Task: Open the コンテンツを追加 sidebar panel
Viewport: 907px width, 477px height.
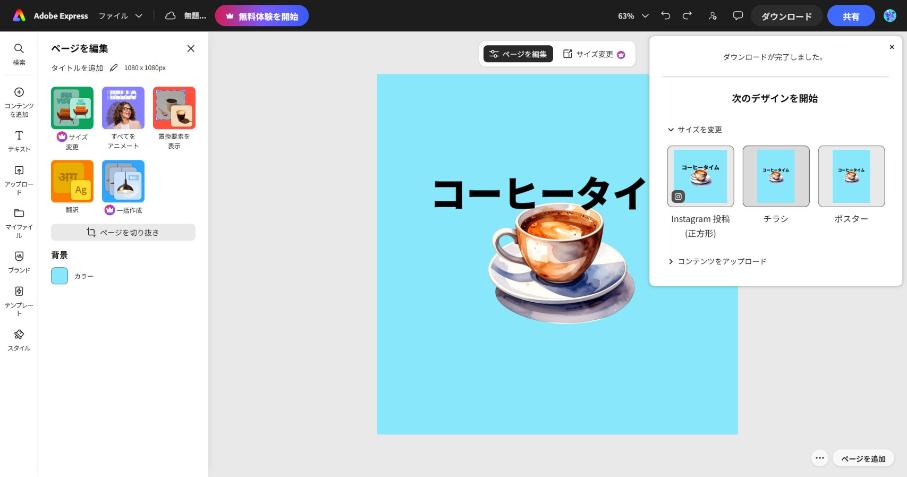Action: click(x=19, y=102)
